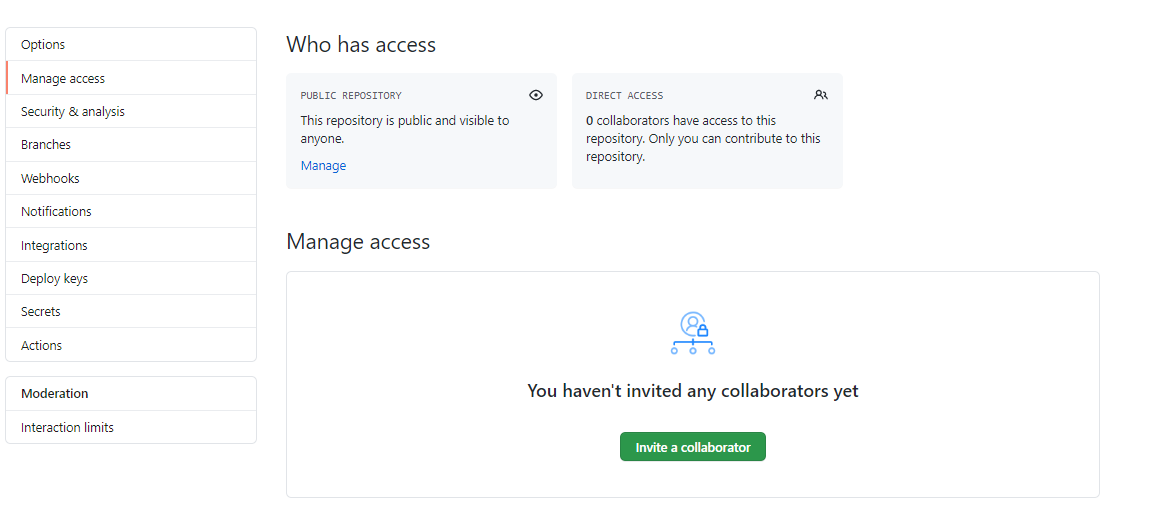Screen dimensions: 1153x513
Task: Open Security & analysis settings
Action: [131, 112]
